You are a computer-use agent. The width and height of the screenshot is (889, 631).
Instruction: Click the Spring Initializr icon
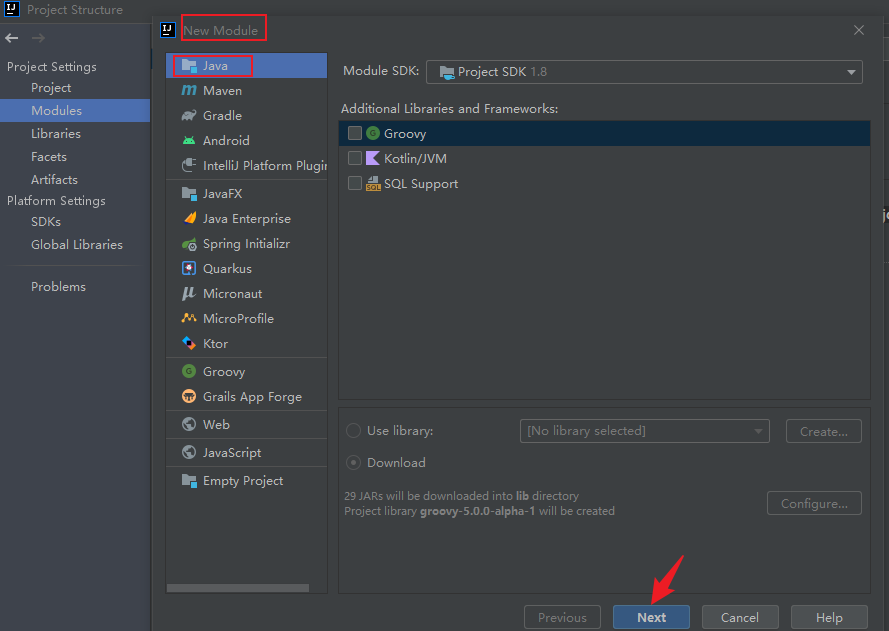click(x=189, y=244)
